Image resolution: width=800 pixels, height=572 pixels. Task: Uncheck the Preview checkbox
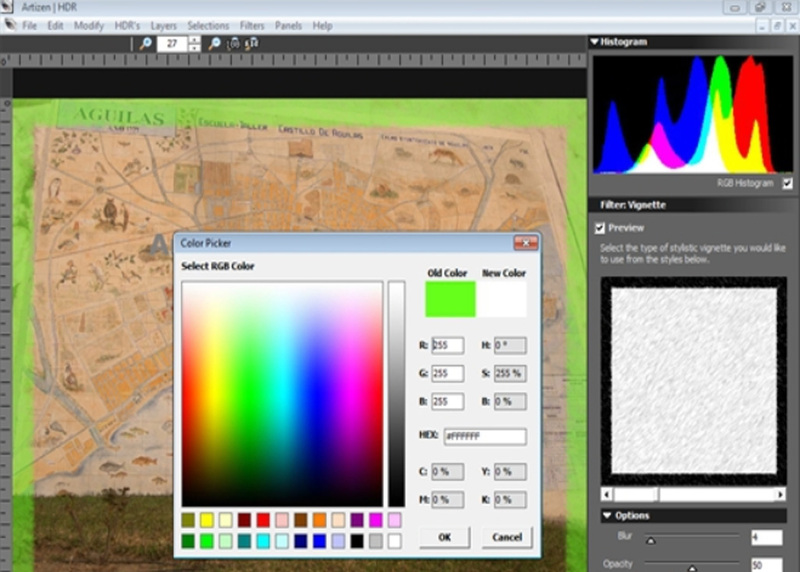[x=600, y=228]
